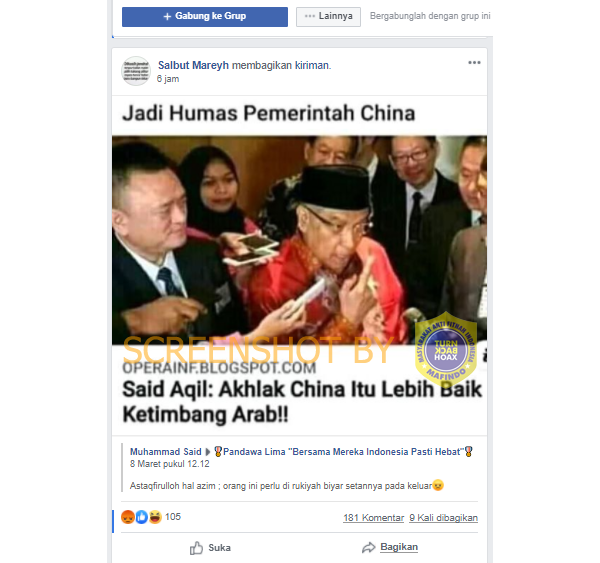Open the Said Aqil article headline
The width and height of the screenshot is (600, 563).
click(302, 402)
